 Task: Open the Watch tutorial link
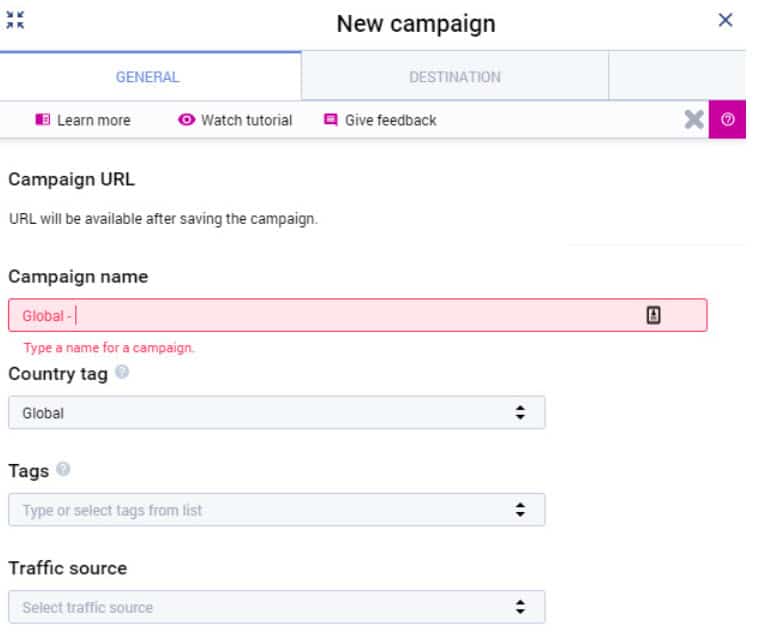246,120
